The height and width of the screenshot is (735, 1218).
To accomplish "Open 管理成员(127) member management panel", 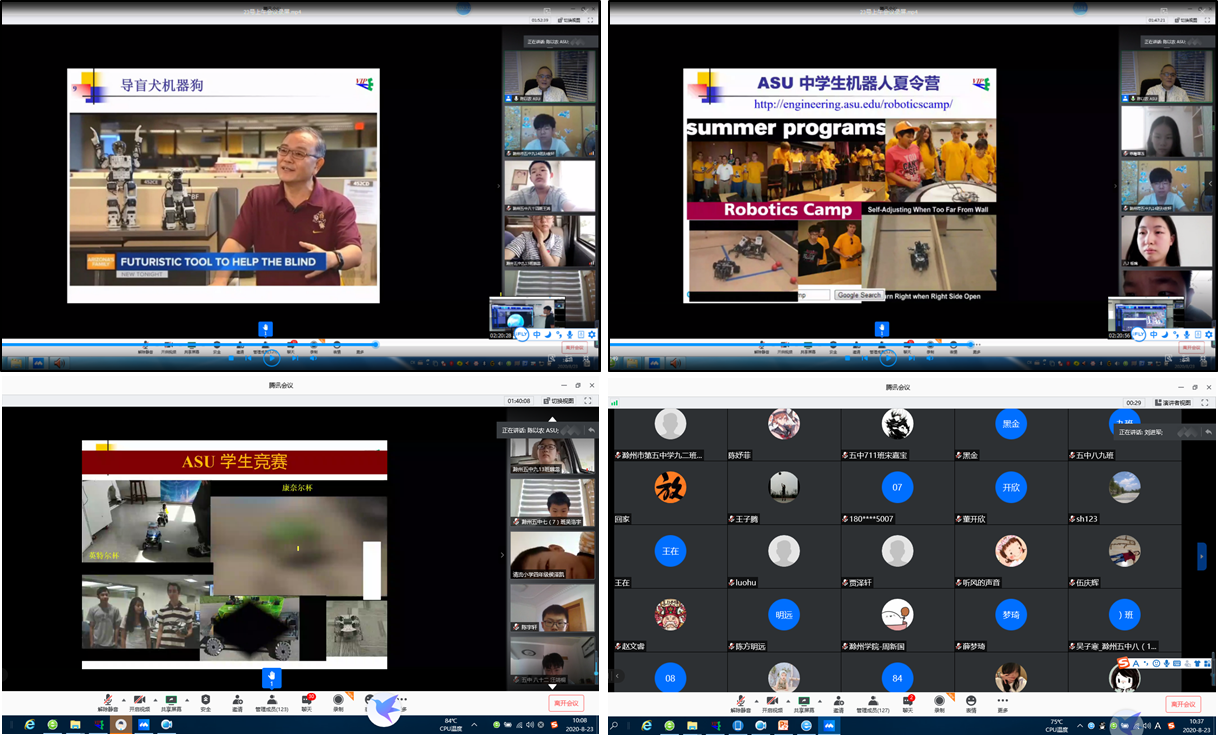I will pos(873,703).
